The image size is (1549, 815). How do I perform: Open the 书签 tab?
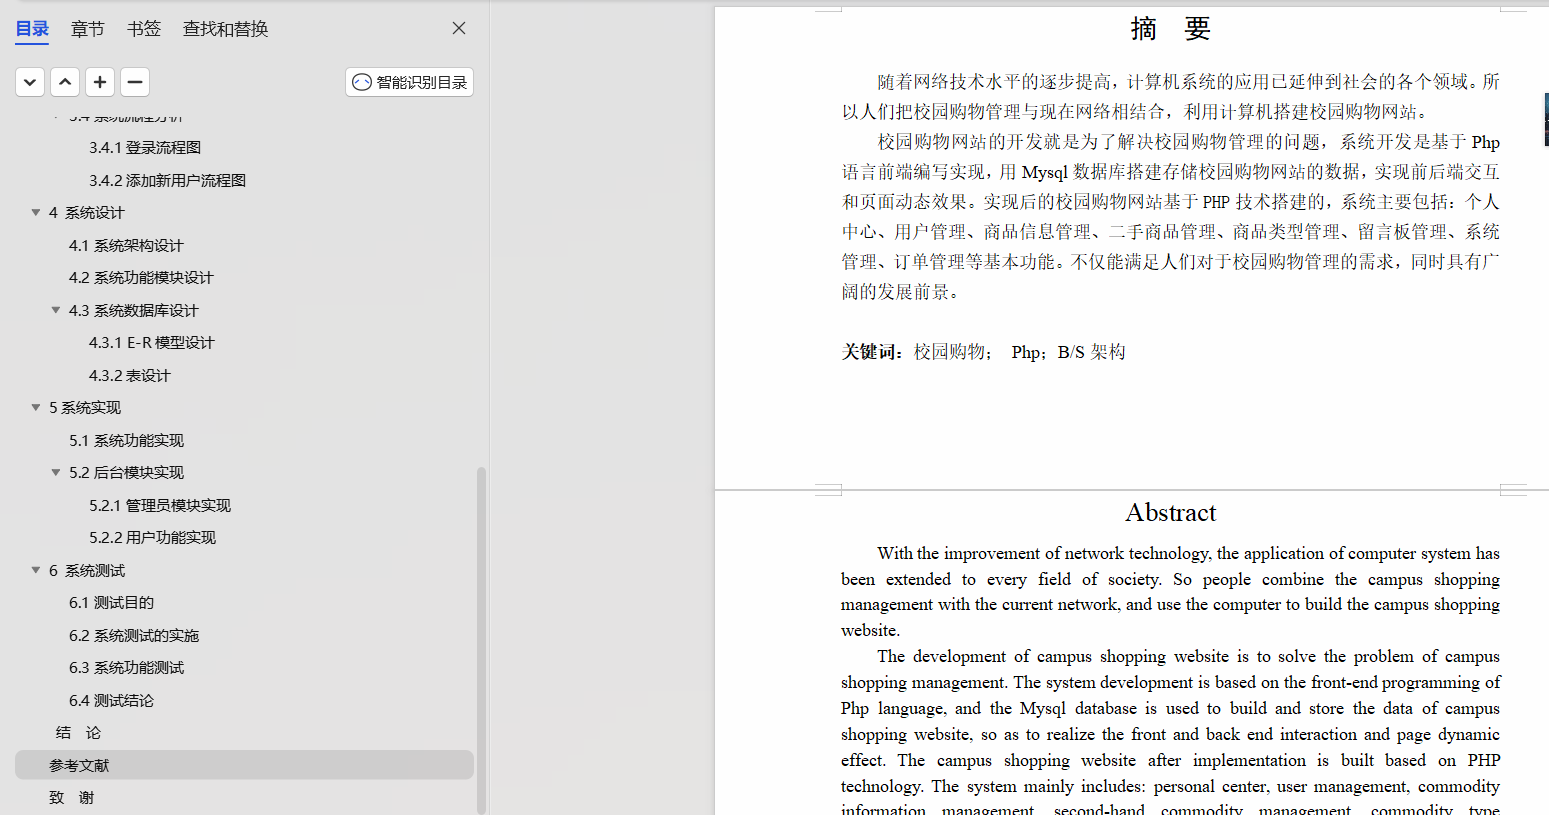[144, 29]
